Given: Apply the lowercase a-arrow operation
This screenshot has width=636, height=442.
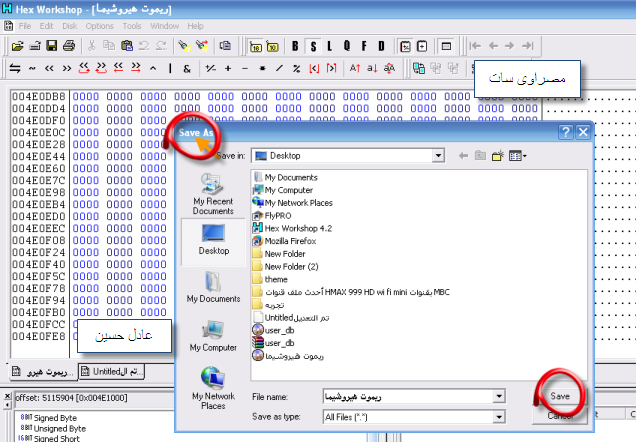Looking at the screenshot, I should pos(372,69).
